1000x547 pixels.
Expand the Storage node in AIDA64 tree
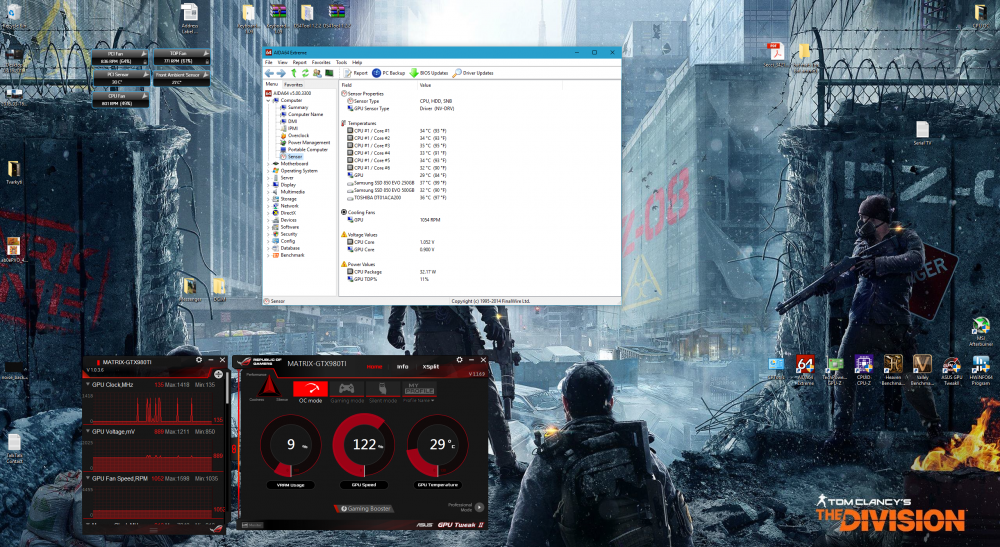pos(268,199)
